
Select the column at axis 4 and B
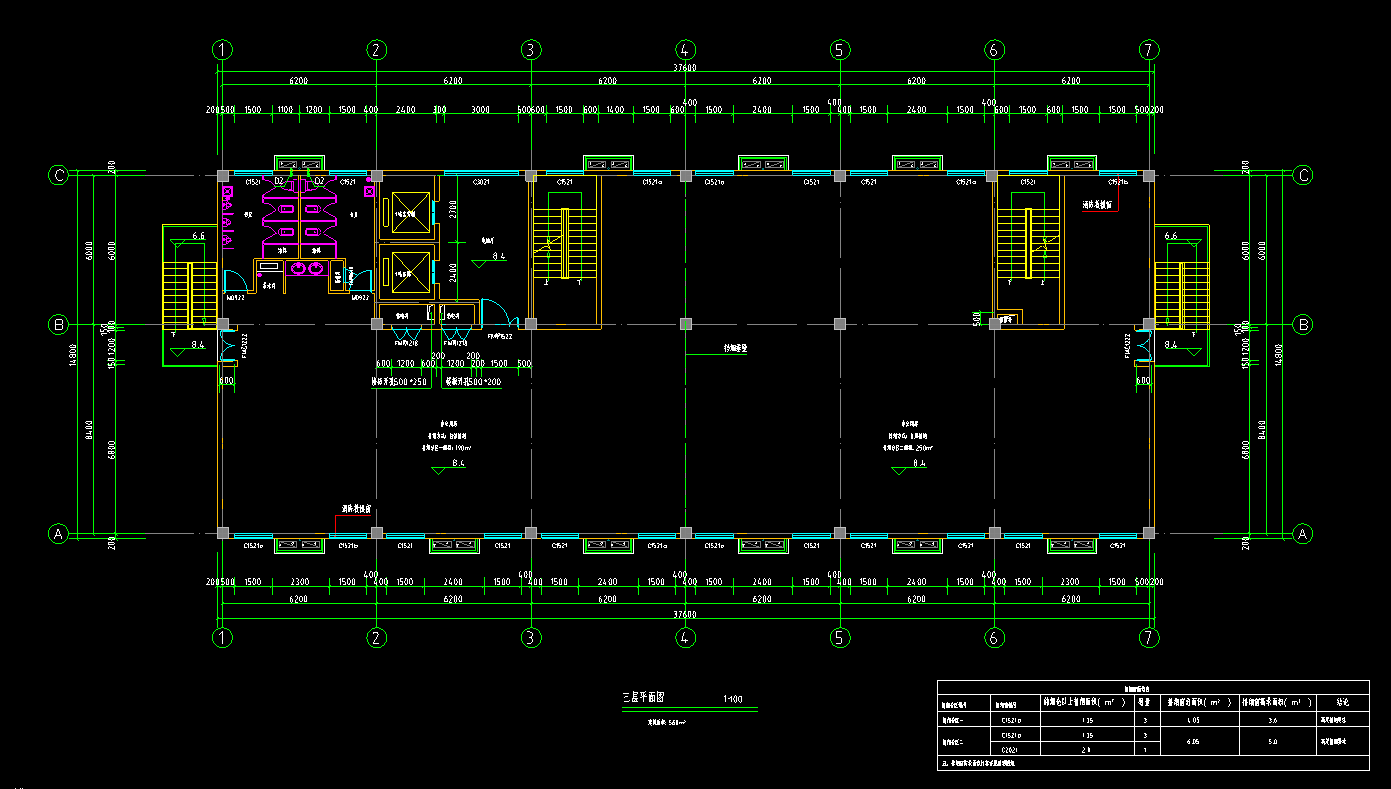685,324
